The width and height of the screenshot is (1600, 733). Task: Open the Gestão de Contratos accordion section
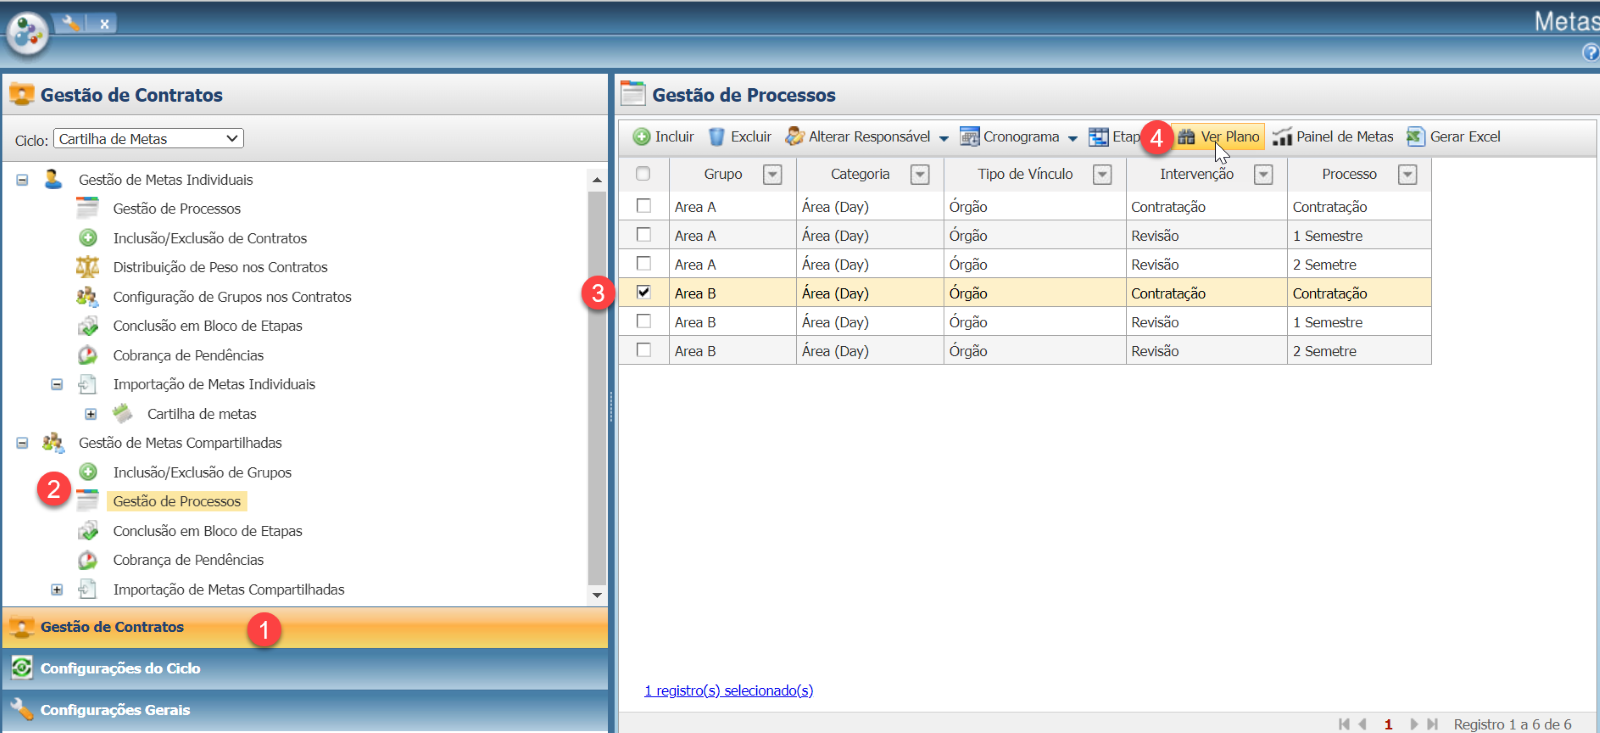click(x=305, y=627)
